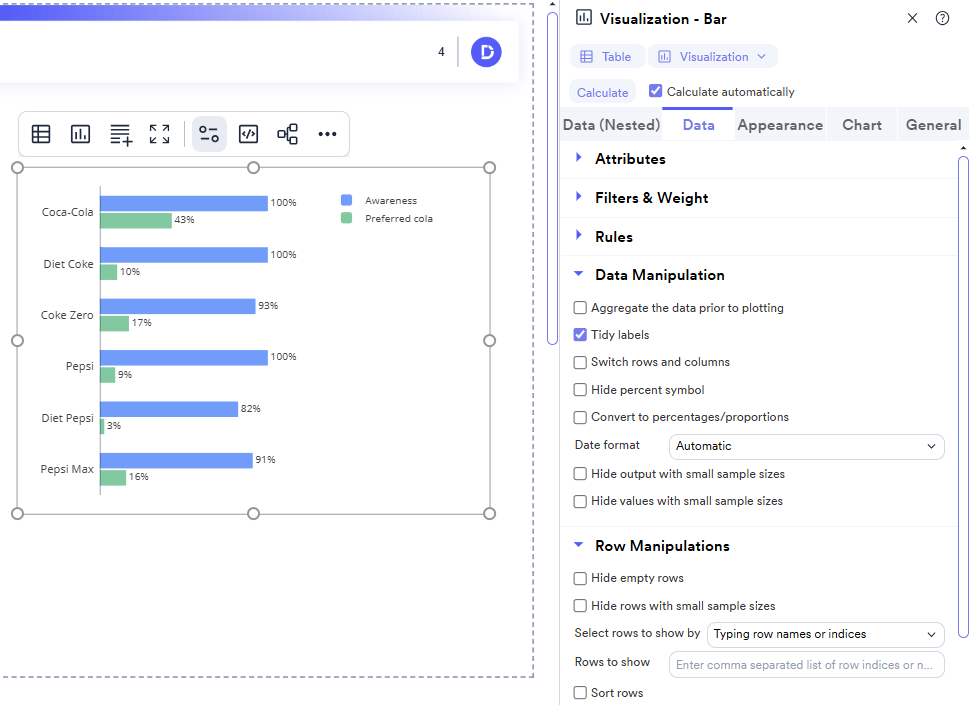Click the Preferred cola green legend swatch
The width and height of the screenshot is (969, 705).
pos(347,218)
